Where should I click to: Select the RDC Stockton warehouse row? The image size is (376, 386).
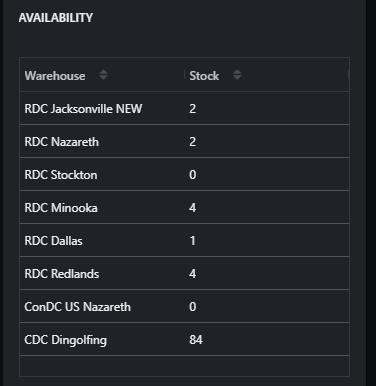[184, 174]
